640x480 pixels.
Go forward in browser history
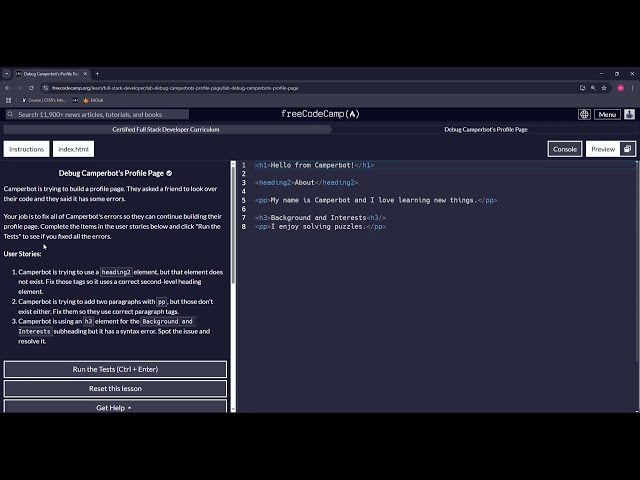(x=19, y=88)
